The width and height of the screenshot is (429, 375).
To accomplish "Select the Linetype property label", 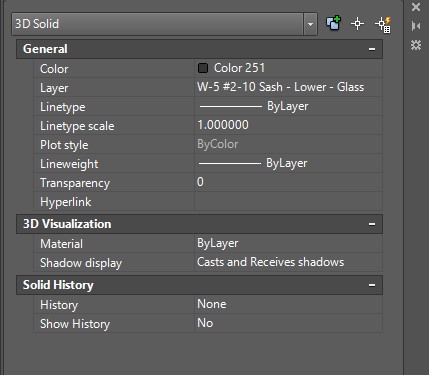I will coord(63,107).
